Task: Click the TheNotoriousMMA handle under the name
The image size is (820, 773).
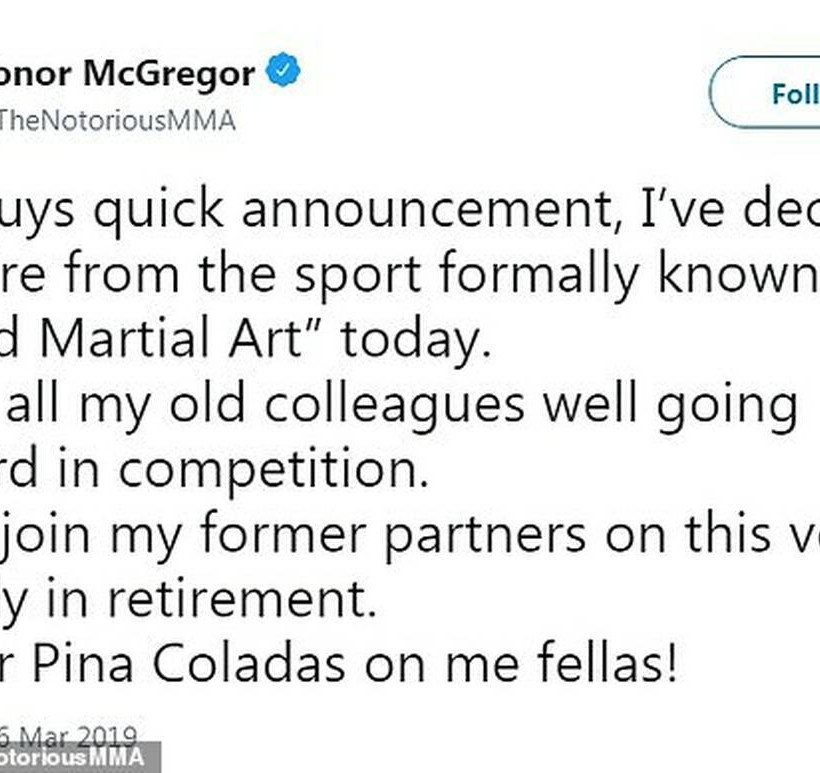Action: tap(118, 121)
